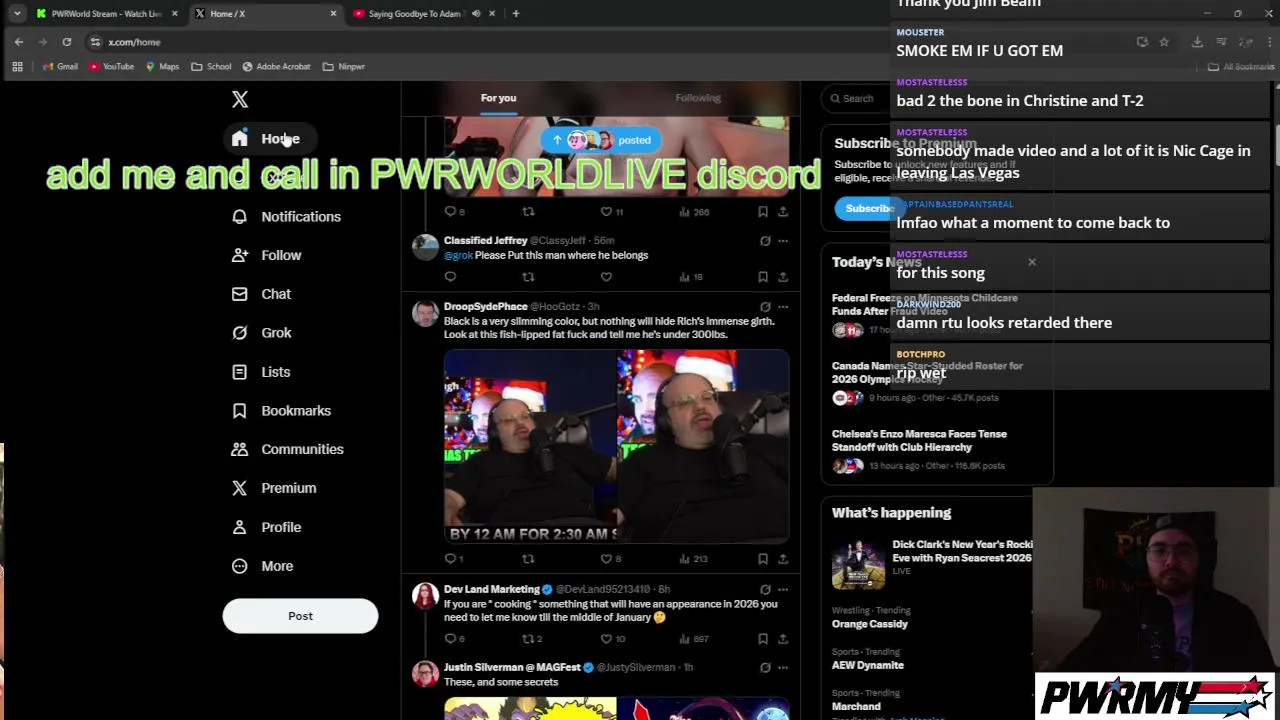Open the School bookmarks folder

(x=211, y=67)
